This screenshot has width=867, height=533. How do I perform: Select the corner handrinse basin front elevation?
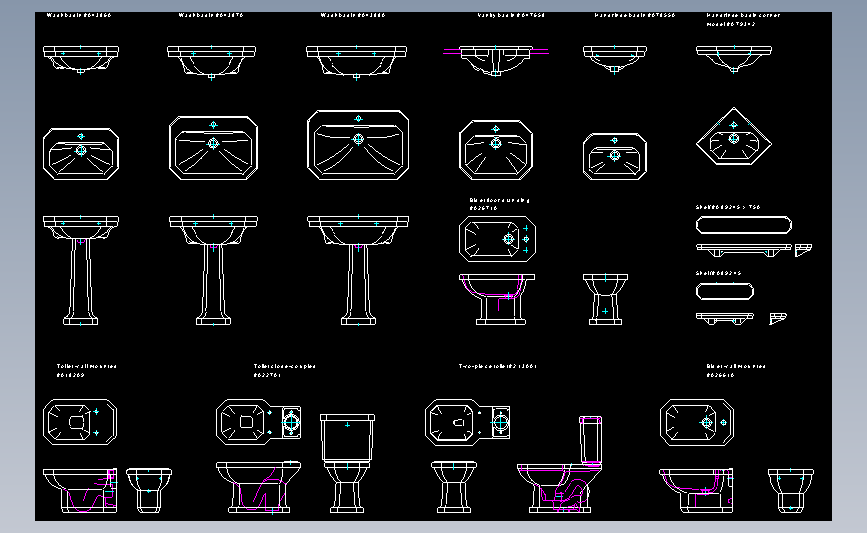coord(734,60)
